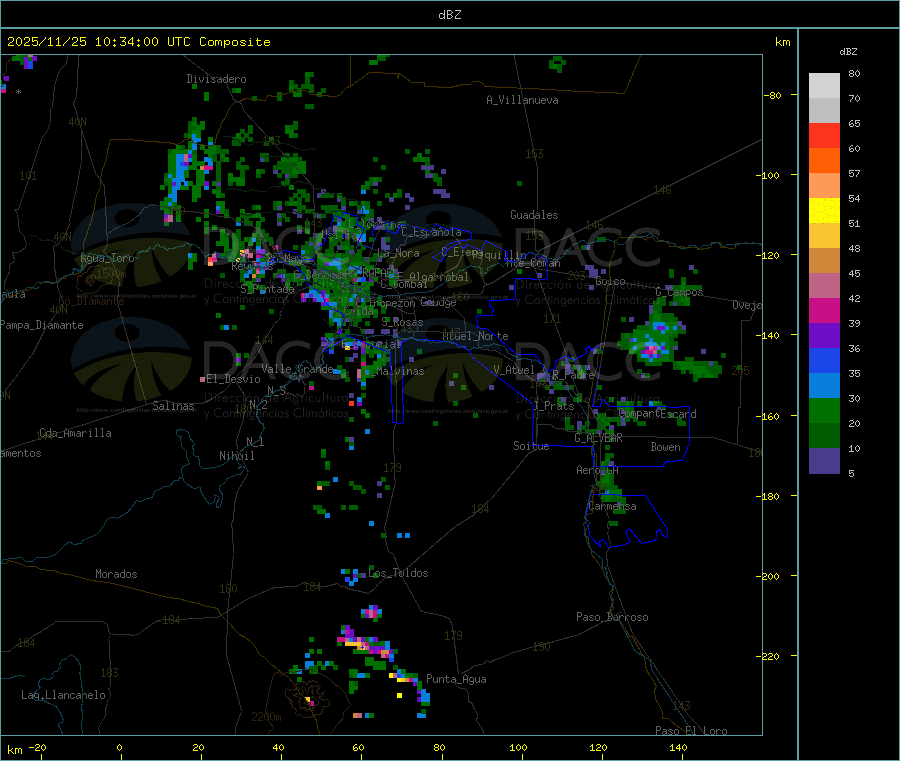Viewport: 900px width, 761px height.
Task: Click the 'Morados' map label
Action: (117, 574)
